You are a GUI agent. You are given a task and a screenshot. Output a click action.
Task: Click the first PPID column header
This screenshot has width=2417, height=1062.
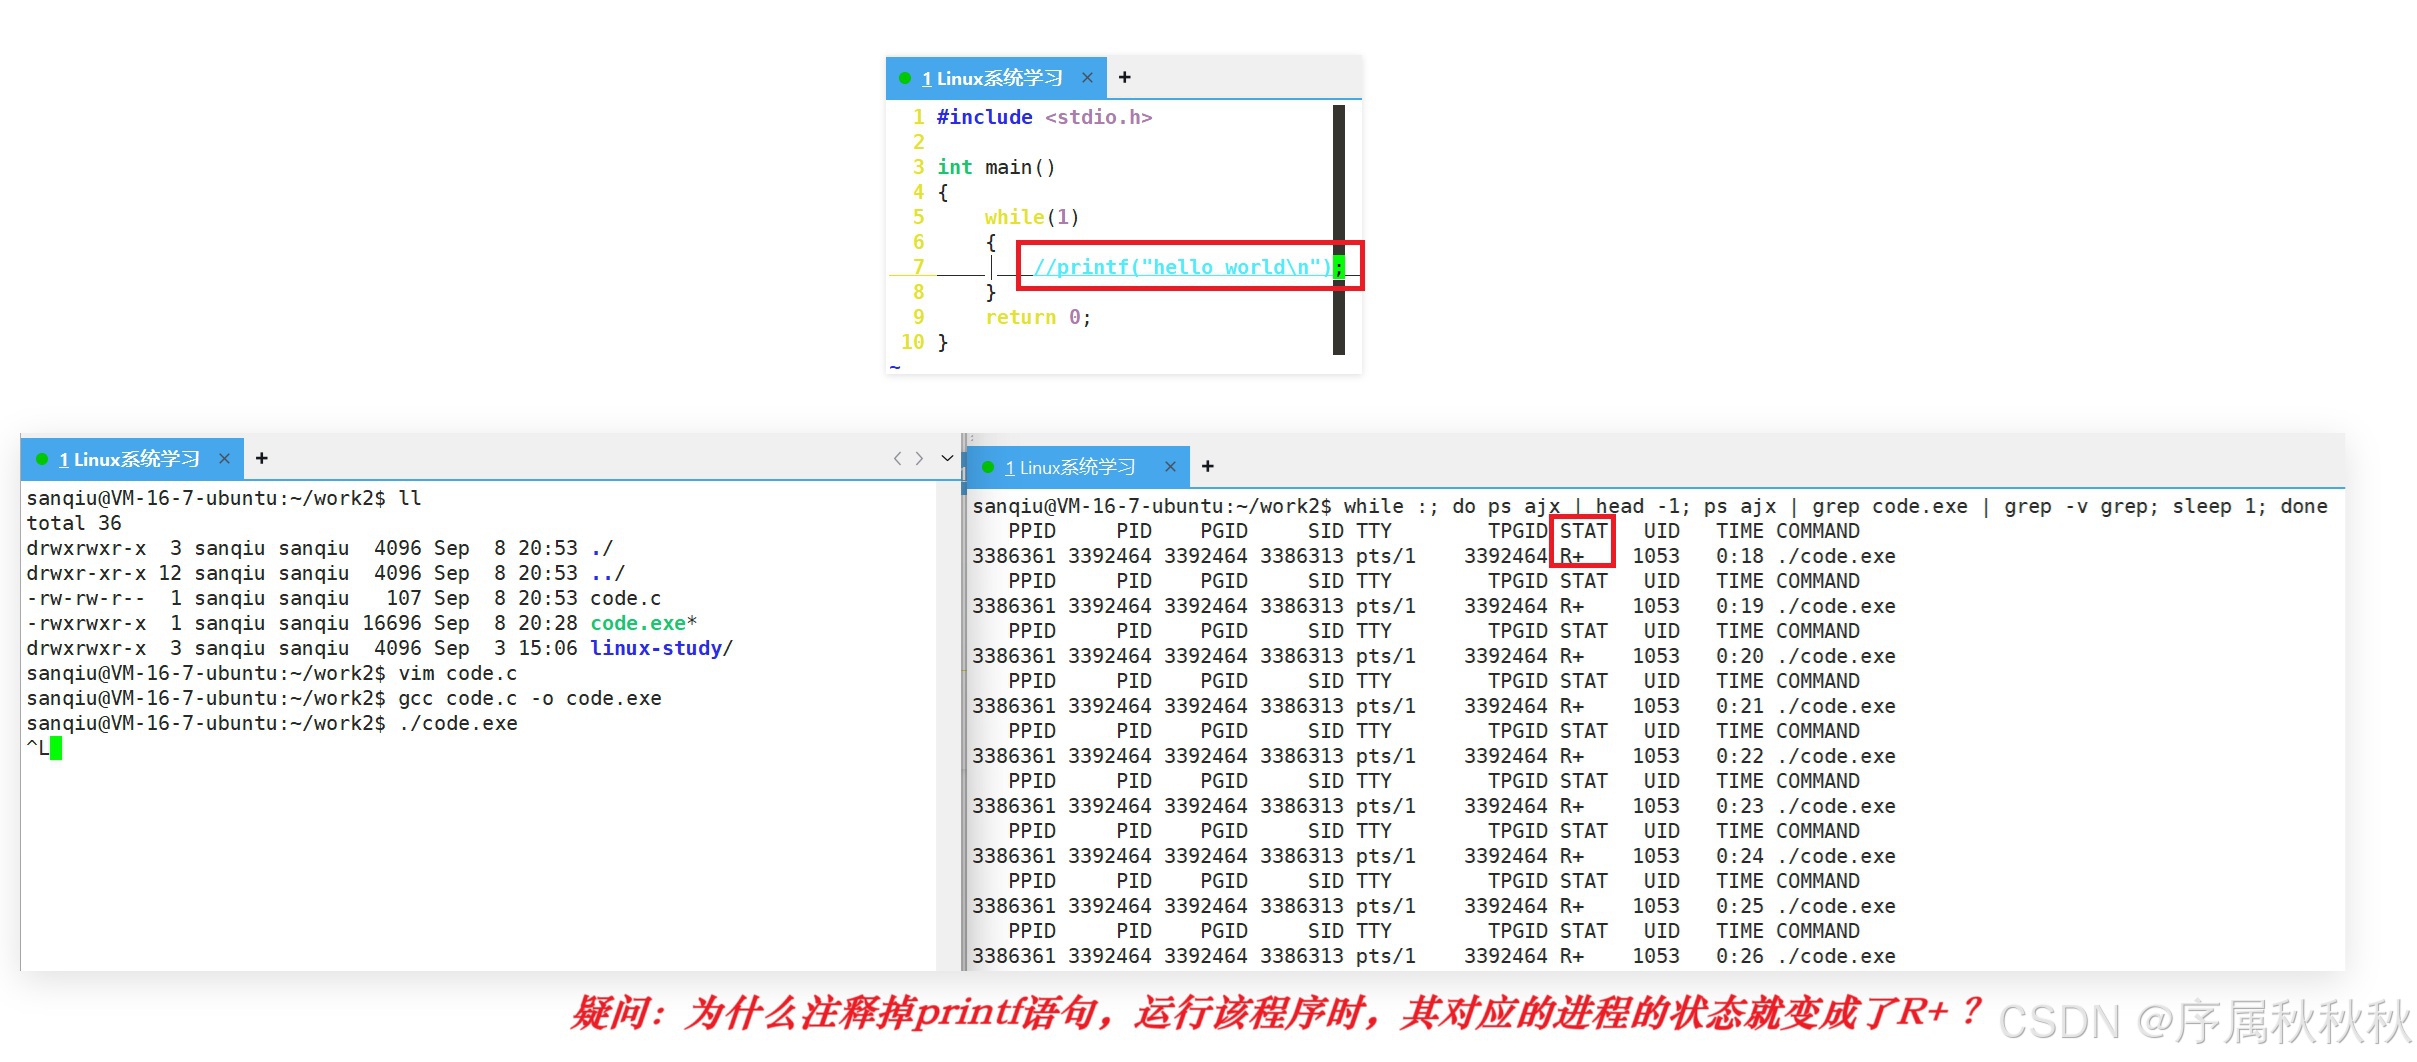(1032, 531)
